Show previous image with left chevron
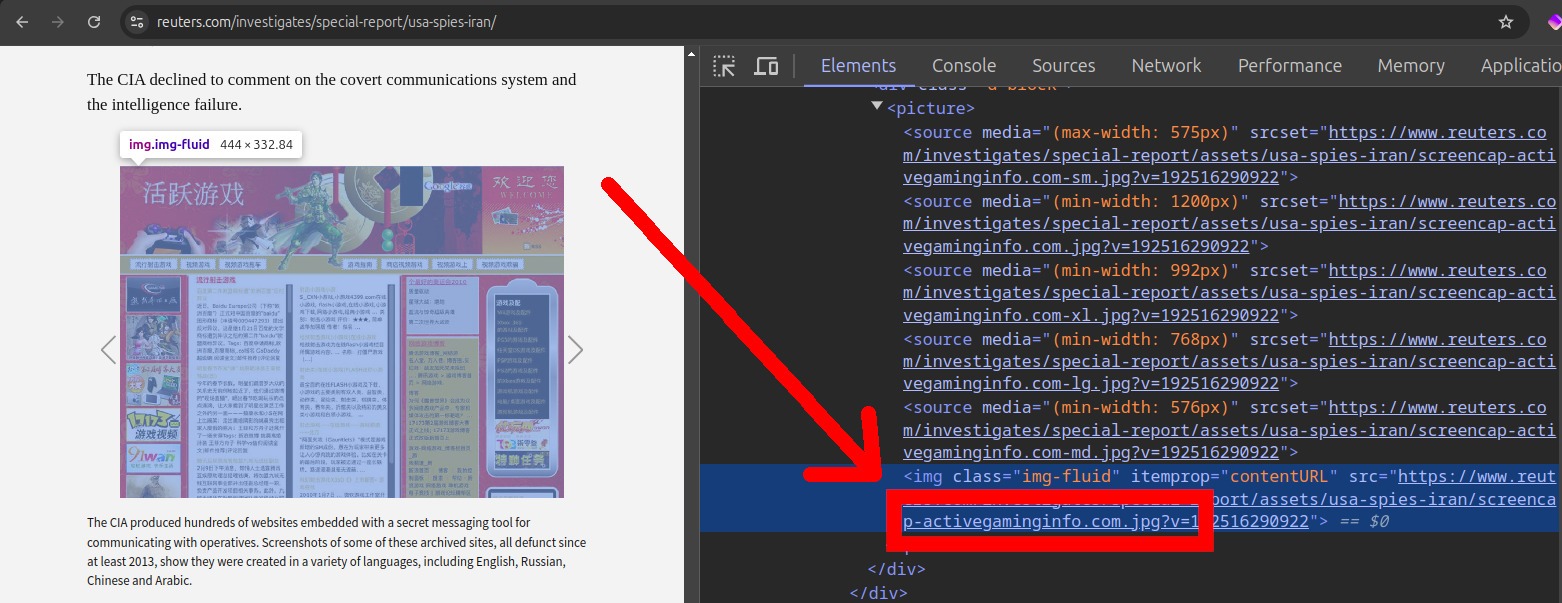Screen dimensions: 1562x603 coord(108,349)
